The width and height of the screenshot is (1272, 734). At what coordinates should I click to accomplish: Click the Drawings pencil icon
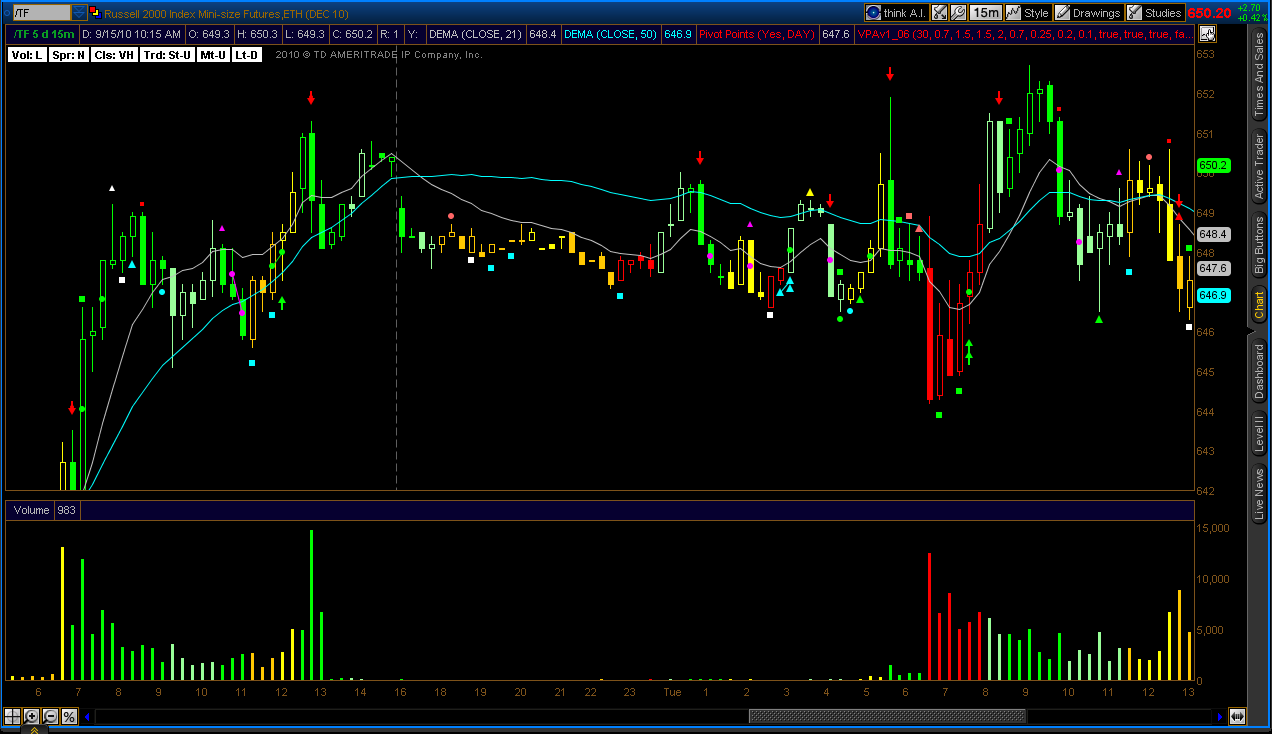[x=1062, y=13]
